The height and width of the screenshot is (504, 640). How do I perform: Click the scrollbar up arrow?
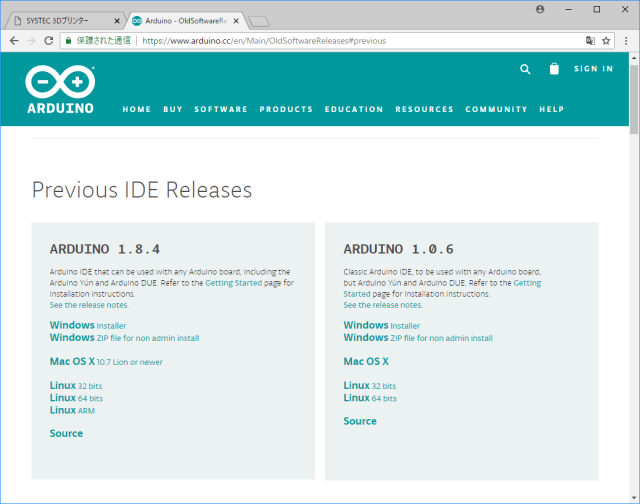pyautogui.click(x=634, y=58)
